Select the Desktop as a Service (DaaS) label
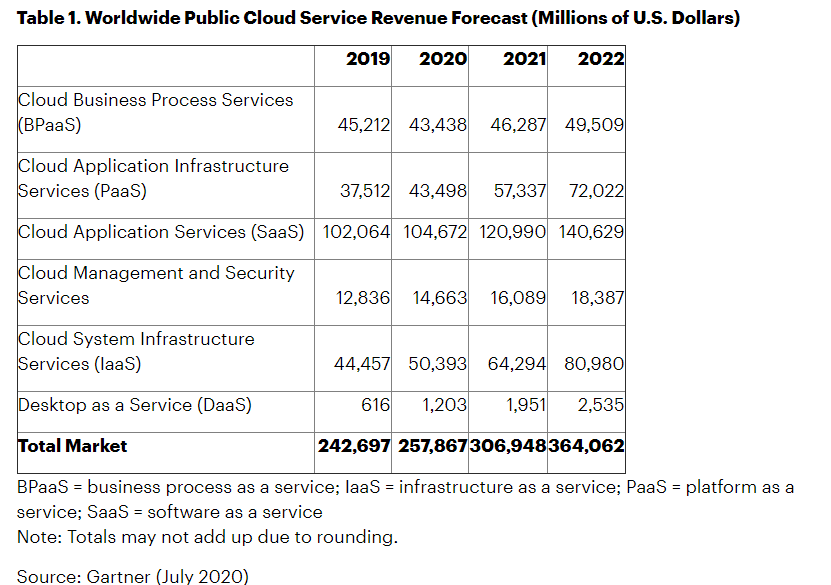The width and height of the screenshot is (831, 585). tap(135, 405)
